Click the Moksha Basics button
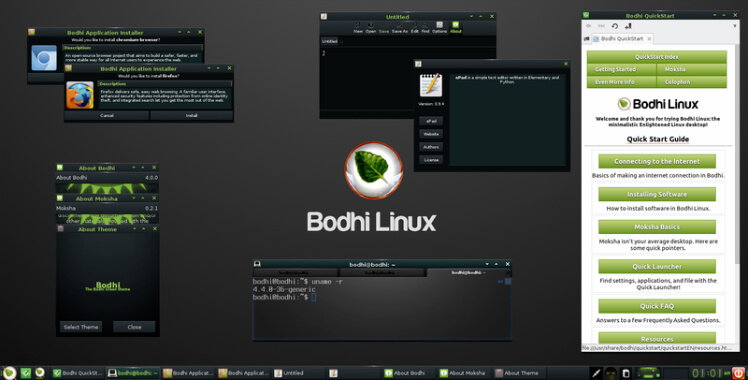The image size is (748, 380). coord(657,227)
